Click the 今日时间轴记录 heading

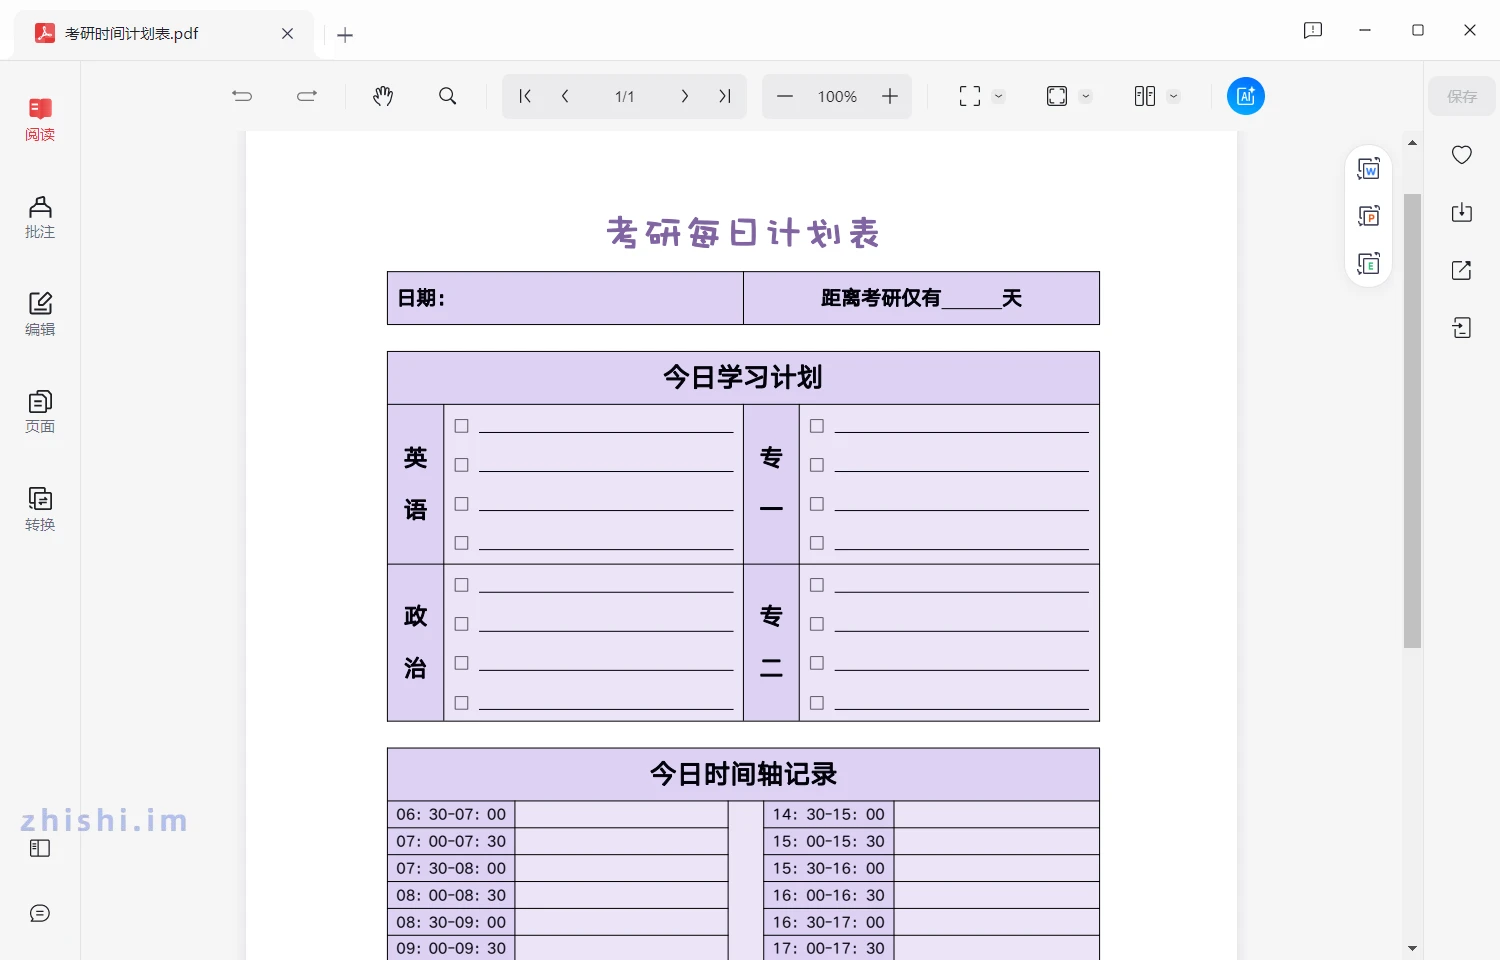click(x=743, y=774)
